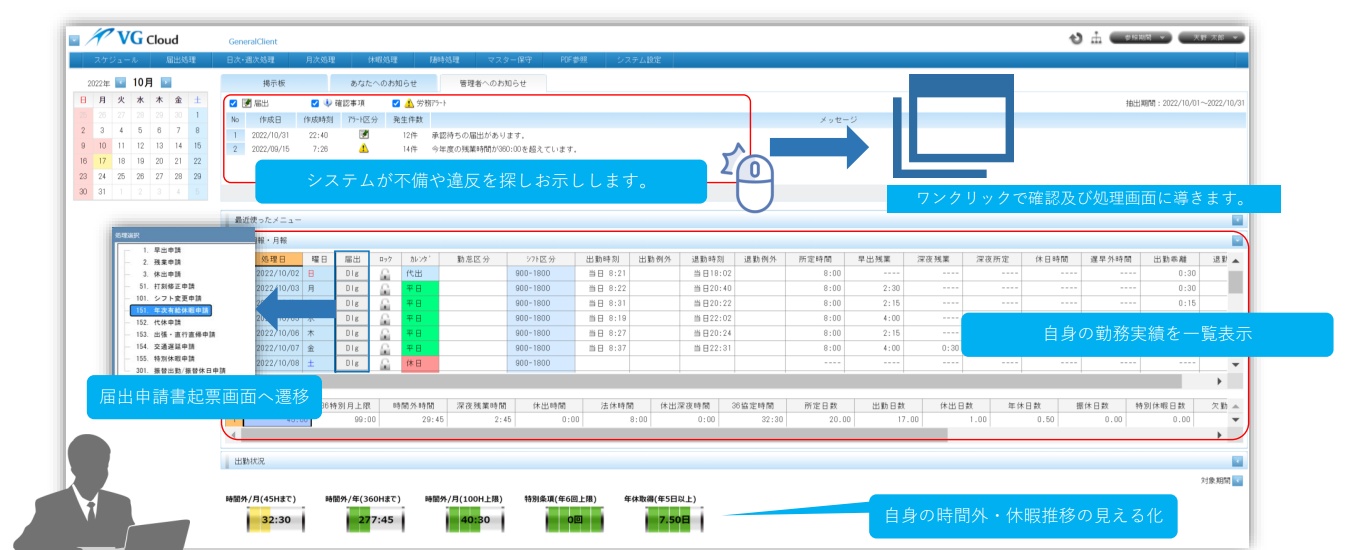Go to previous month with left arrow
Viewport: 1366px width, 550px height.
click(120, 83)
